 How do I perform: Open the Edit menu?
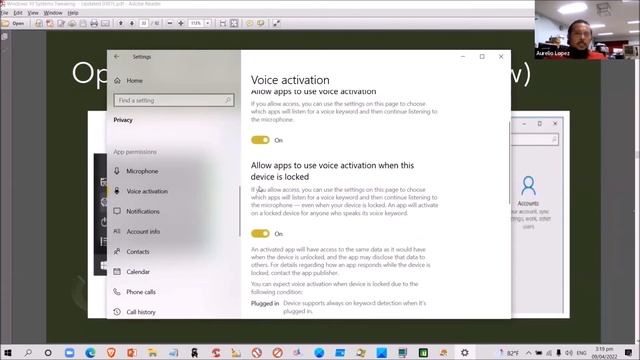[18, 13]
